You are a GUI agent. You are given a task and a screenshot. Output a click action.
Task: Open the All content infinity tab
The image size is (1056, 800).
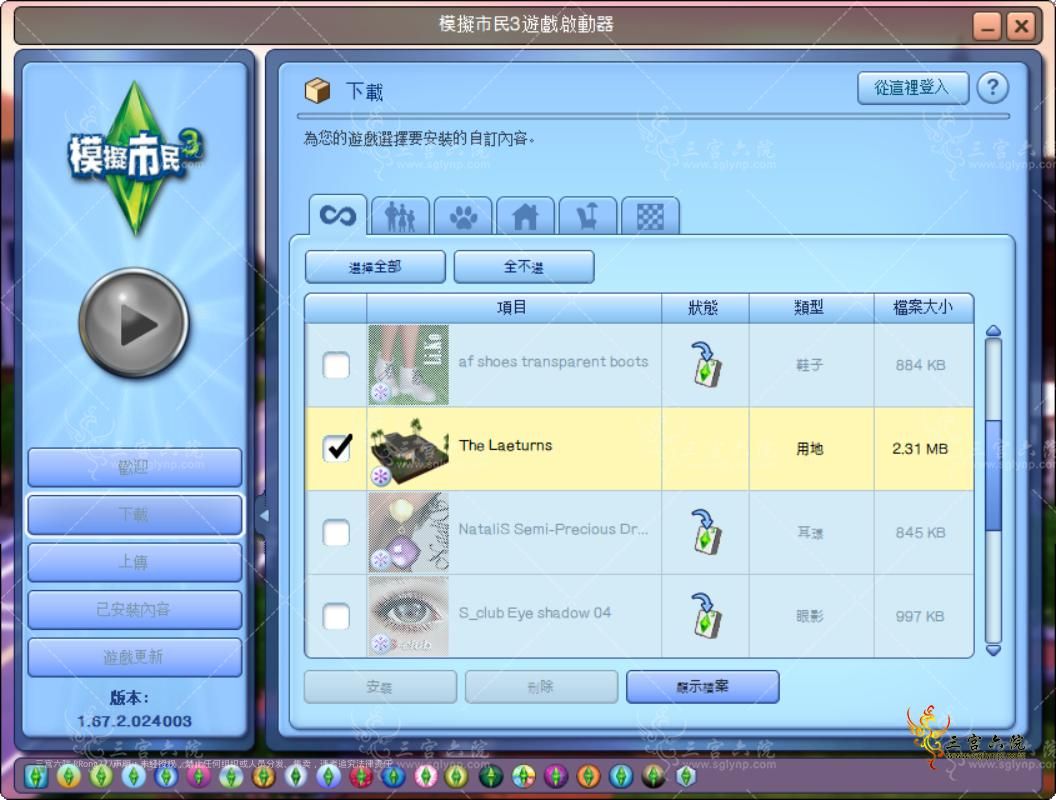coord(337,215)
